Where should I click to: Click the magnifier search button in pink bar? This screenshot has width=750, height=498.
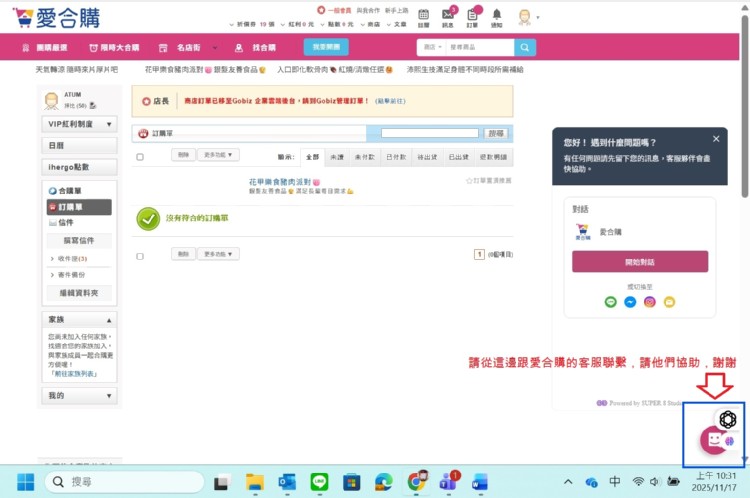coord(525,47)
